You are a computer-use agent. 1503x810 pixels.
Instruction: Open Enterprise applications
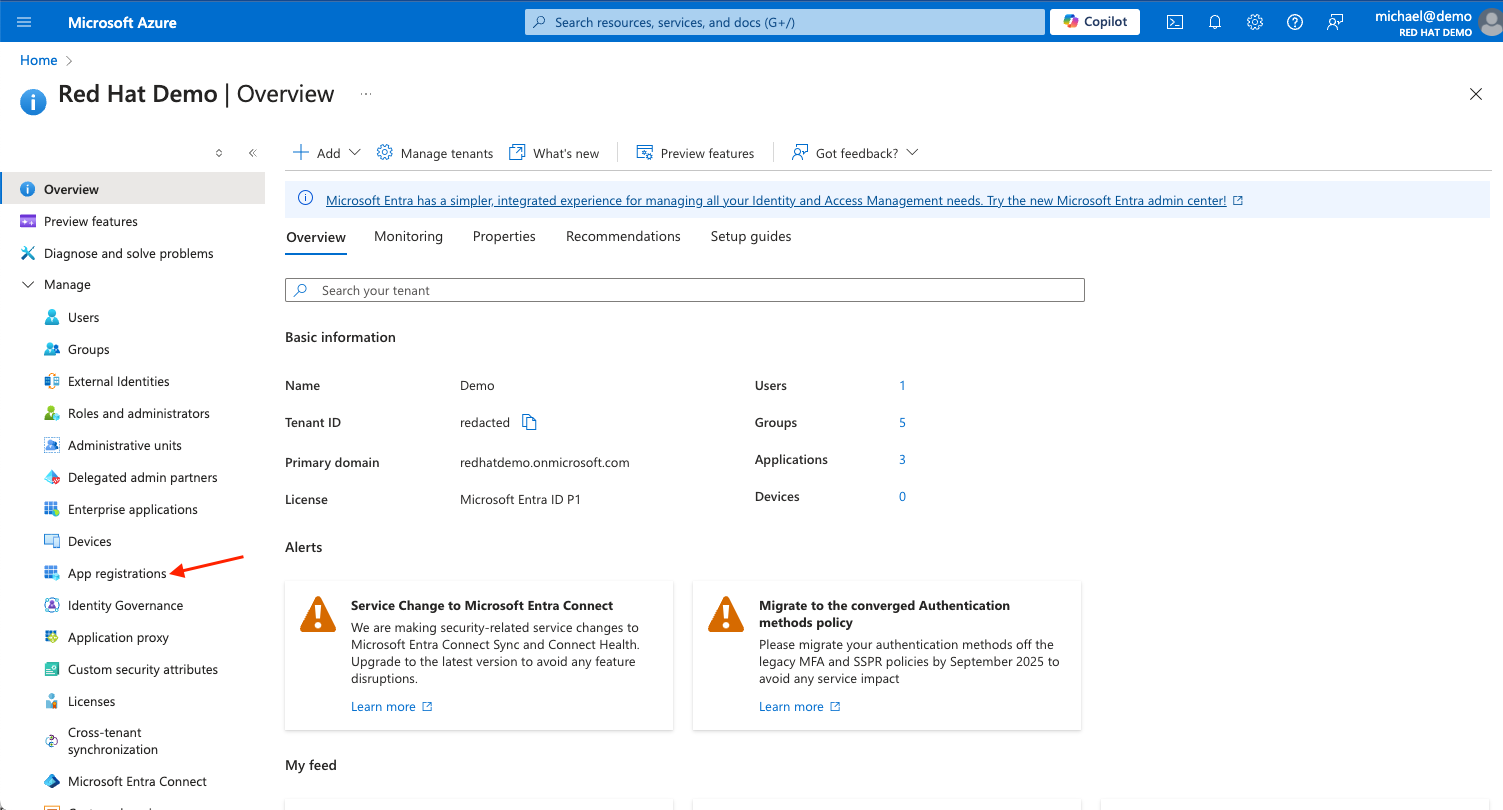[x=131, y=509]
